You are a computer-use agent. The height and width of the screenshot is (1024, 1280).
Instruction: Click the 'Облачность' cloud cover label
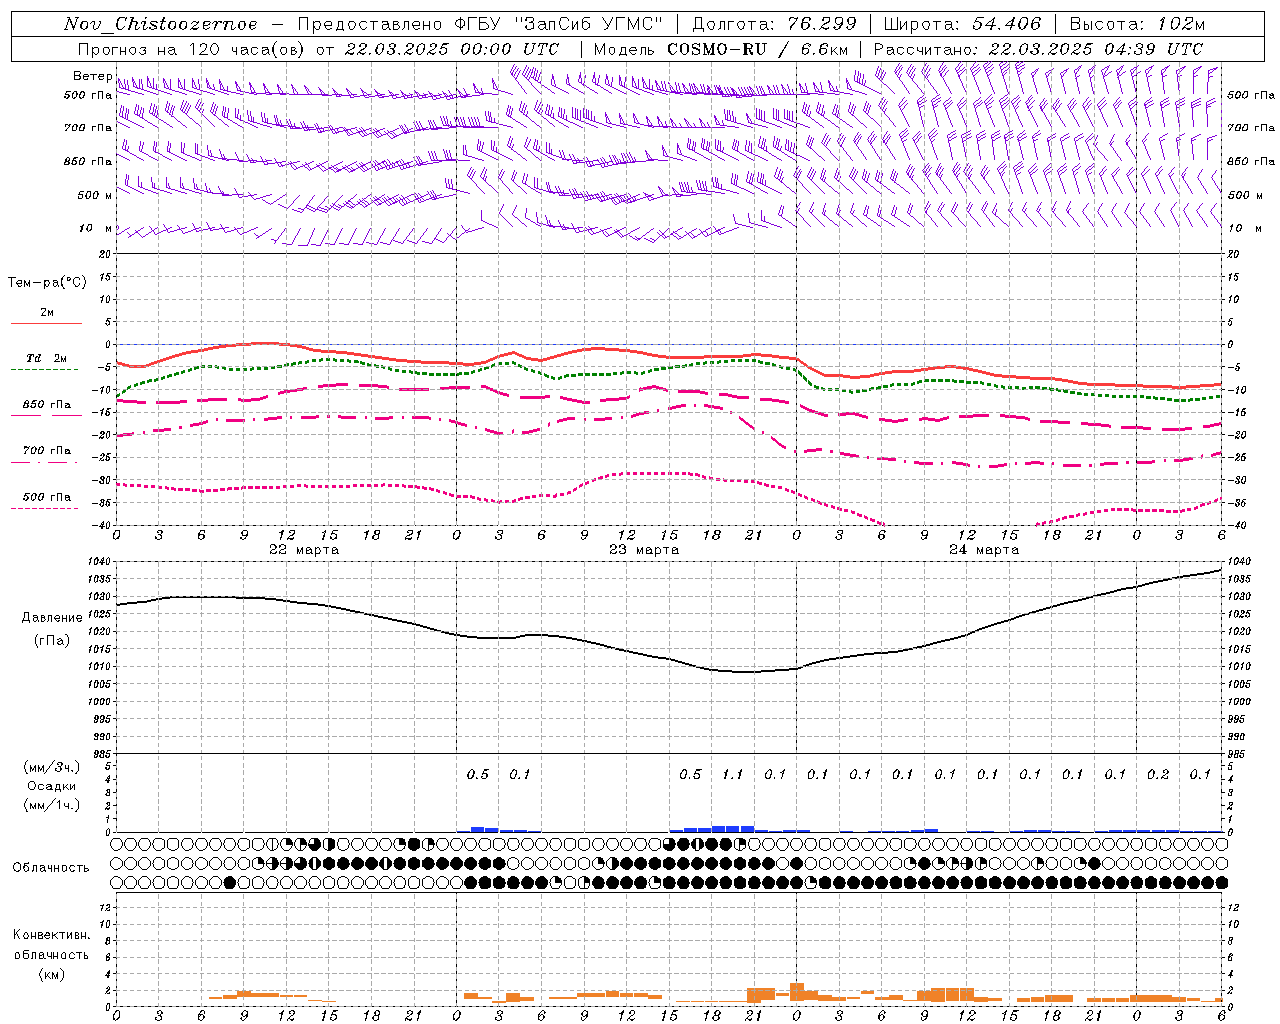(x=51, y=868)
